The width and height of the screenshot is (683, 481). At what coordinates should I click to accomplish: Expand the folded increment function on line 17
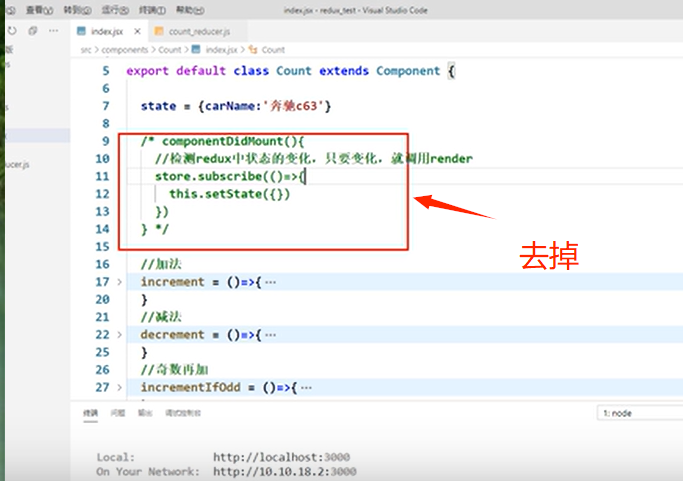tap(119, 282)
